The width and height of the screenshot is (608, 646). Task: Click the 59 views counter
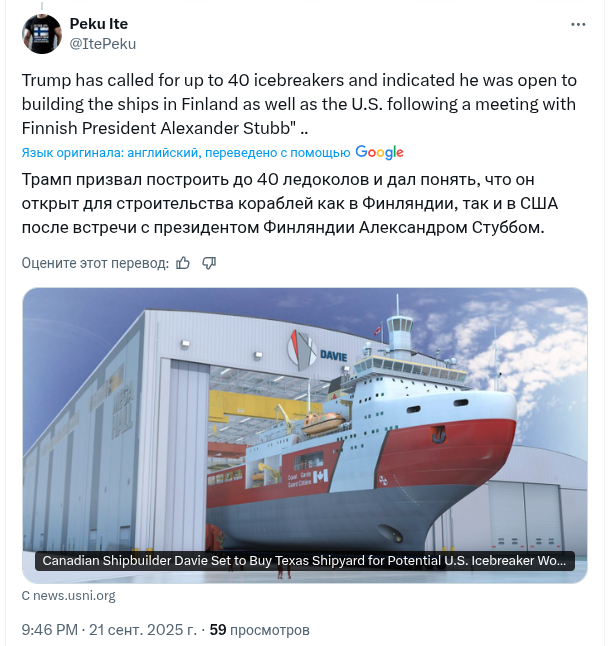259,630
